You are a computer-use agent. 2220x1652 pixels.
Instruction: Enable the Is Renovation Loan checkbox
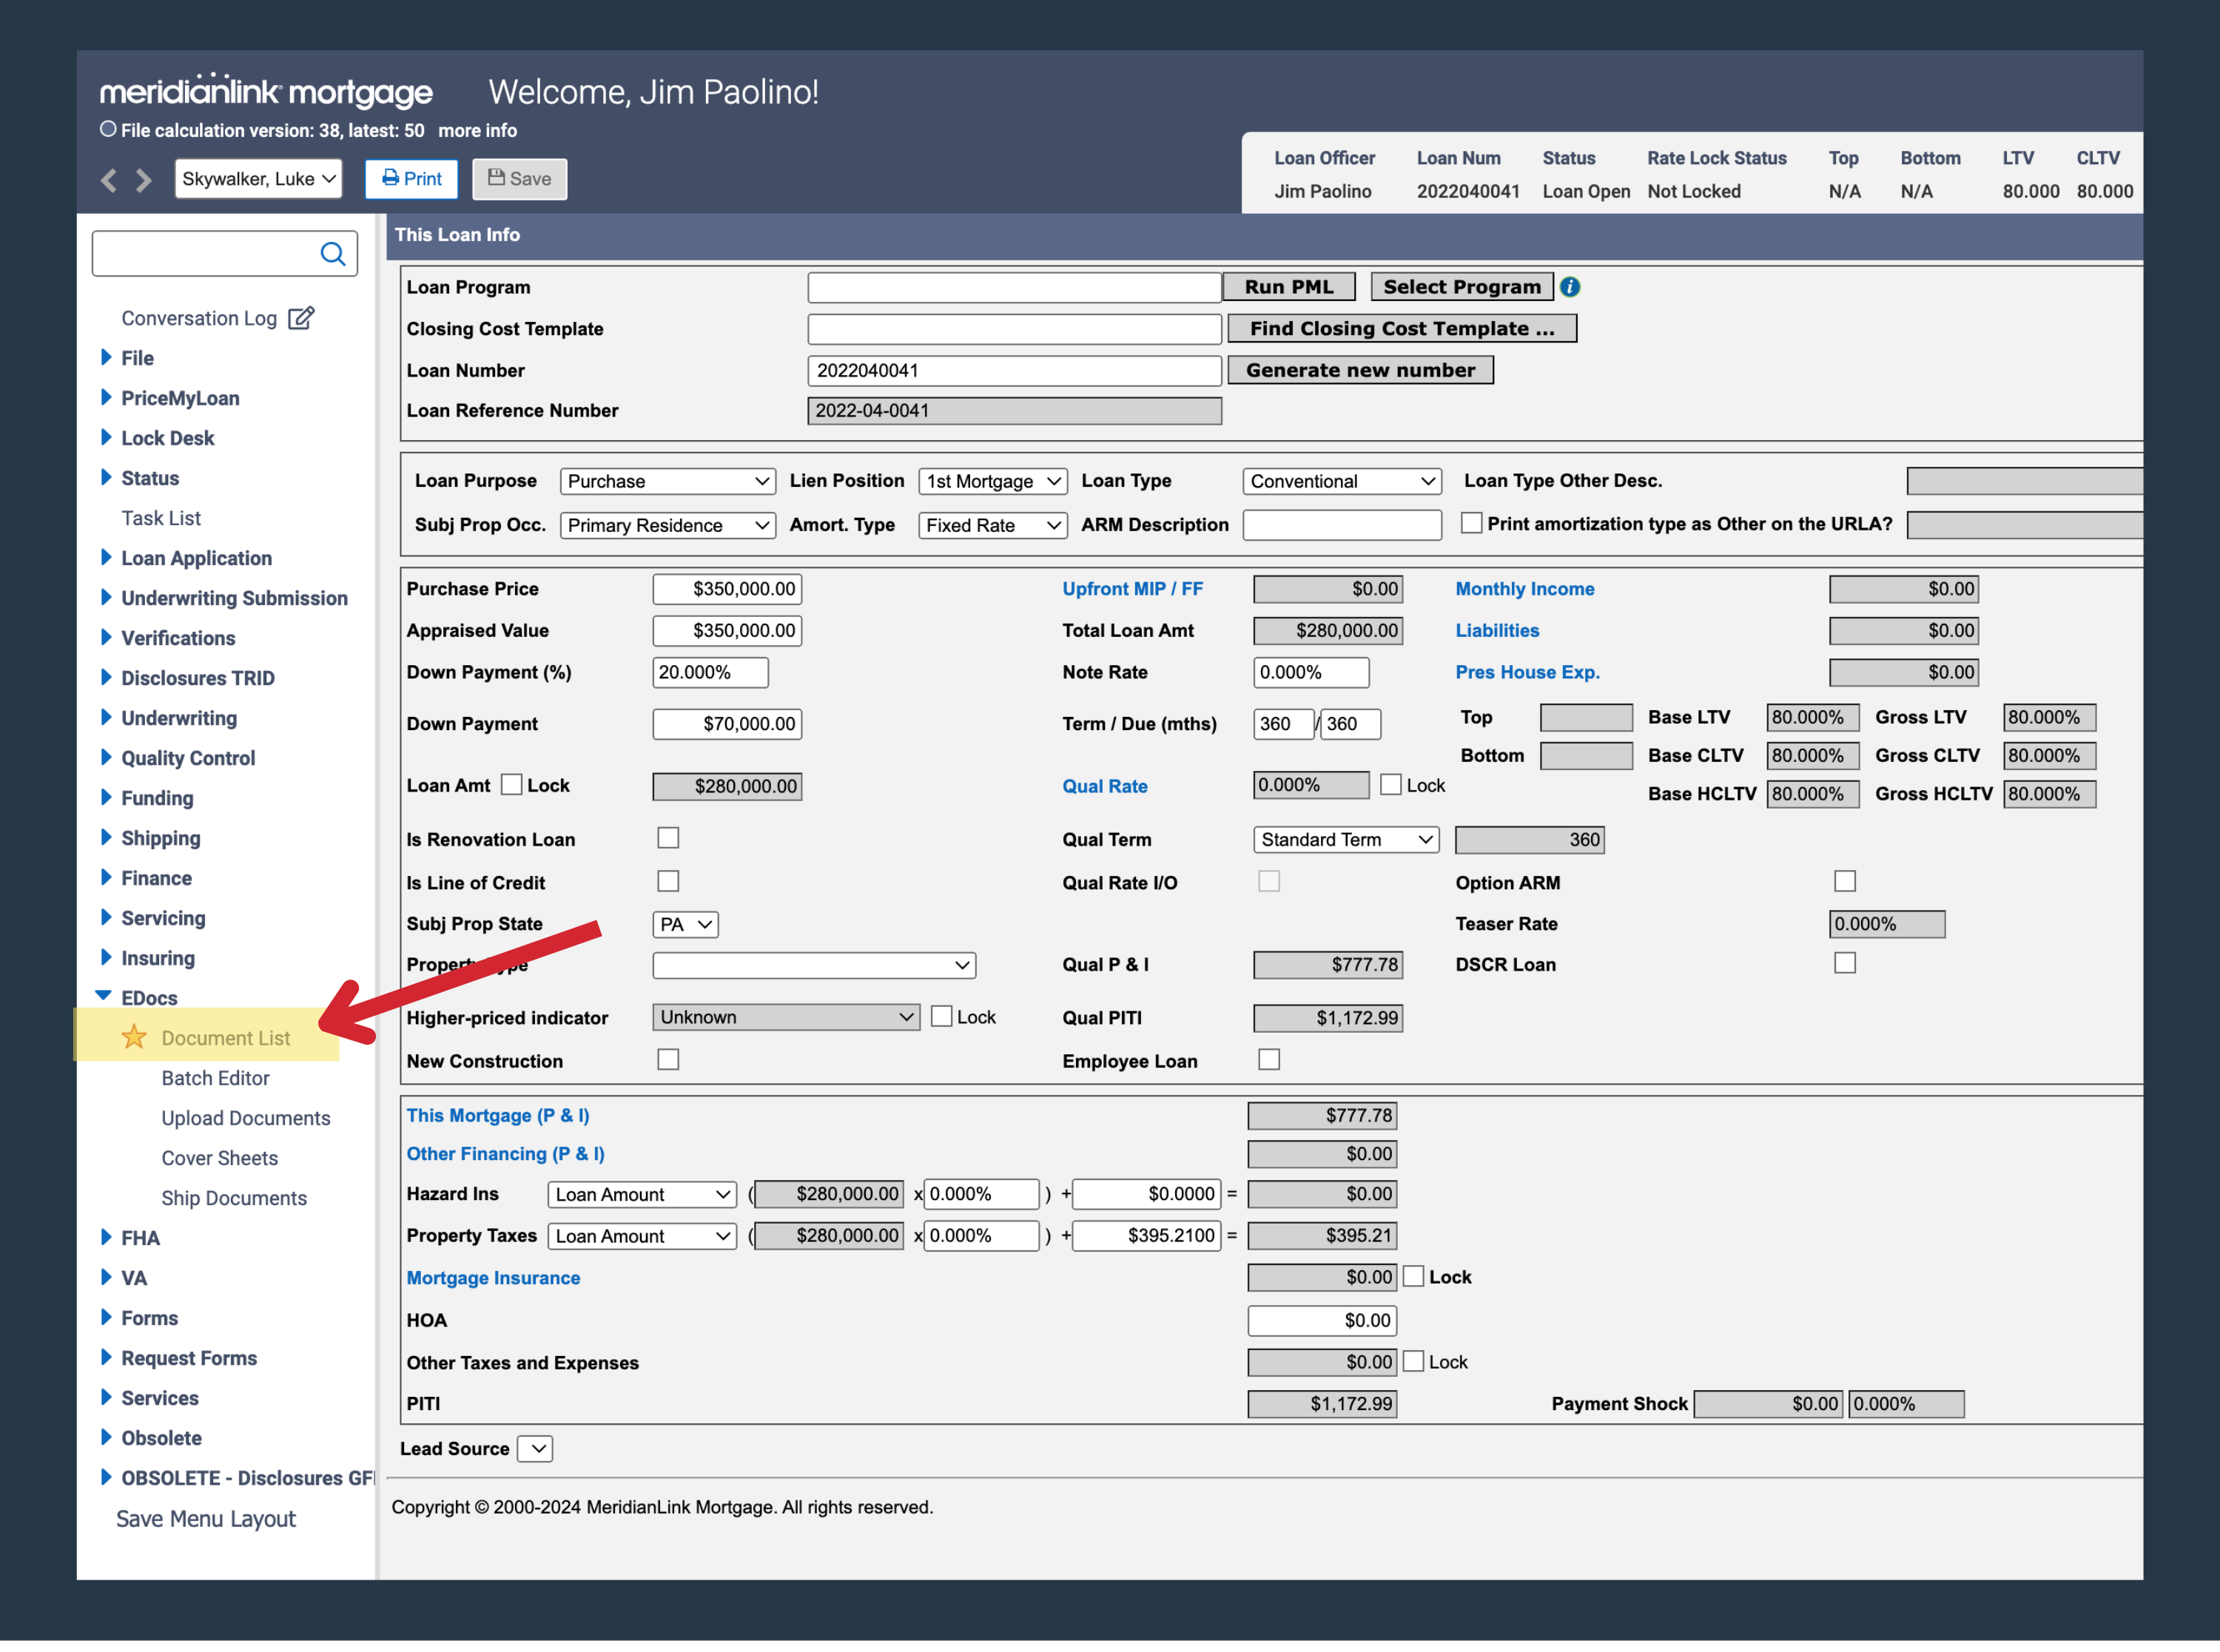(x=668, y=838)
